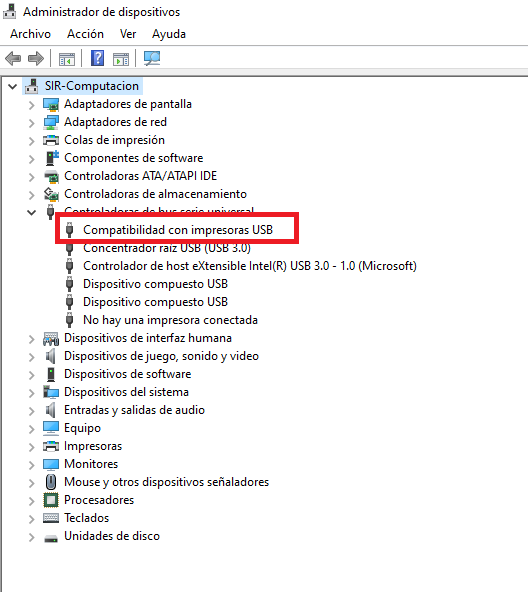
Task: Expand the Adaptadores de red node
Action: [x=32, y=123]
